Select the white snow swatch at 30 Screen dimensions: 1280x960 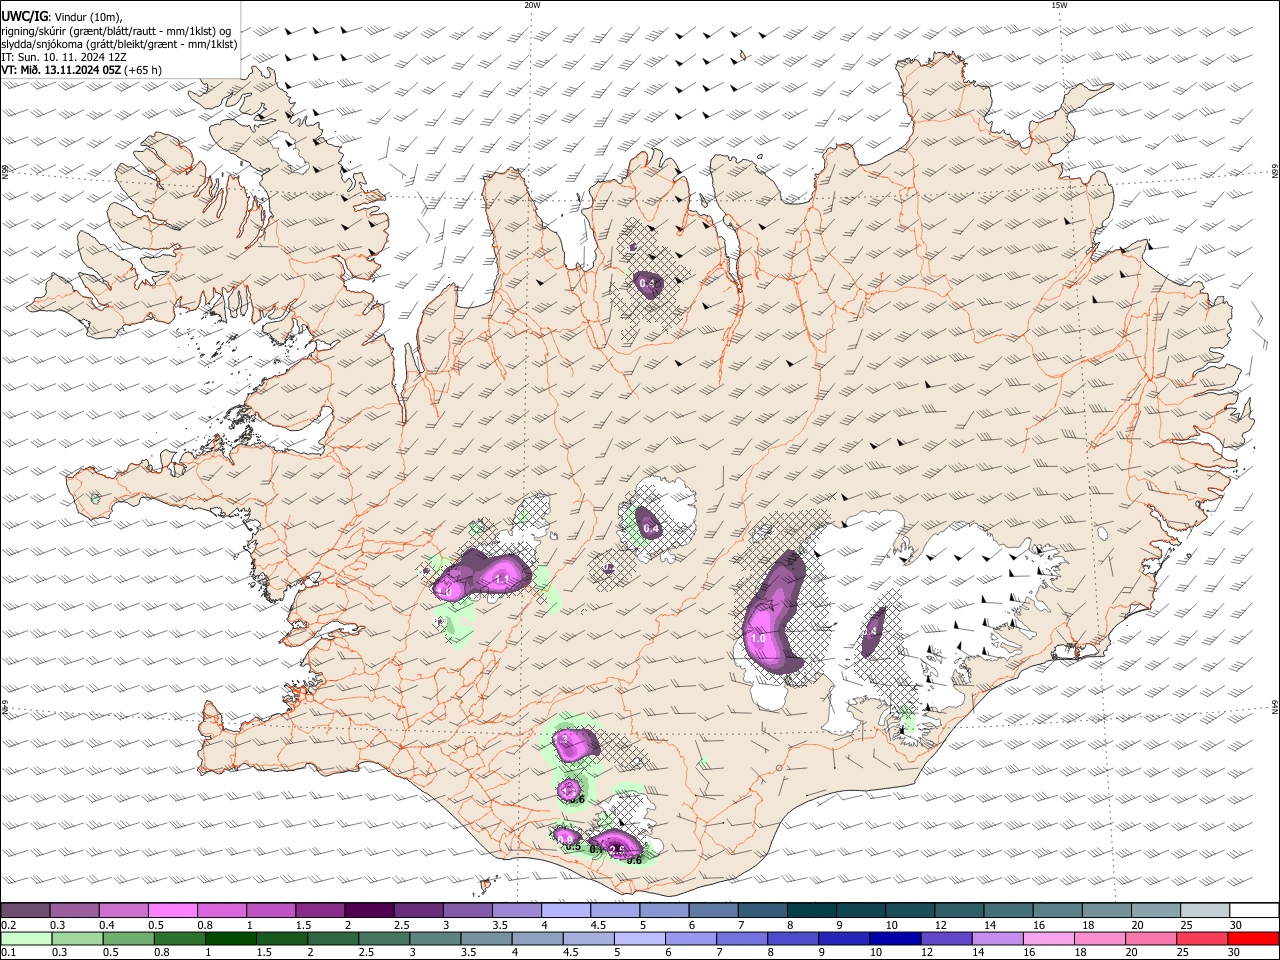tap(1253, 911)
